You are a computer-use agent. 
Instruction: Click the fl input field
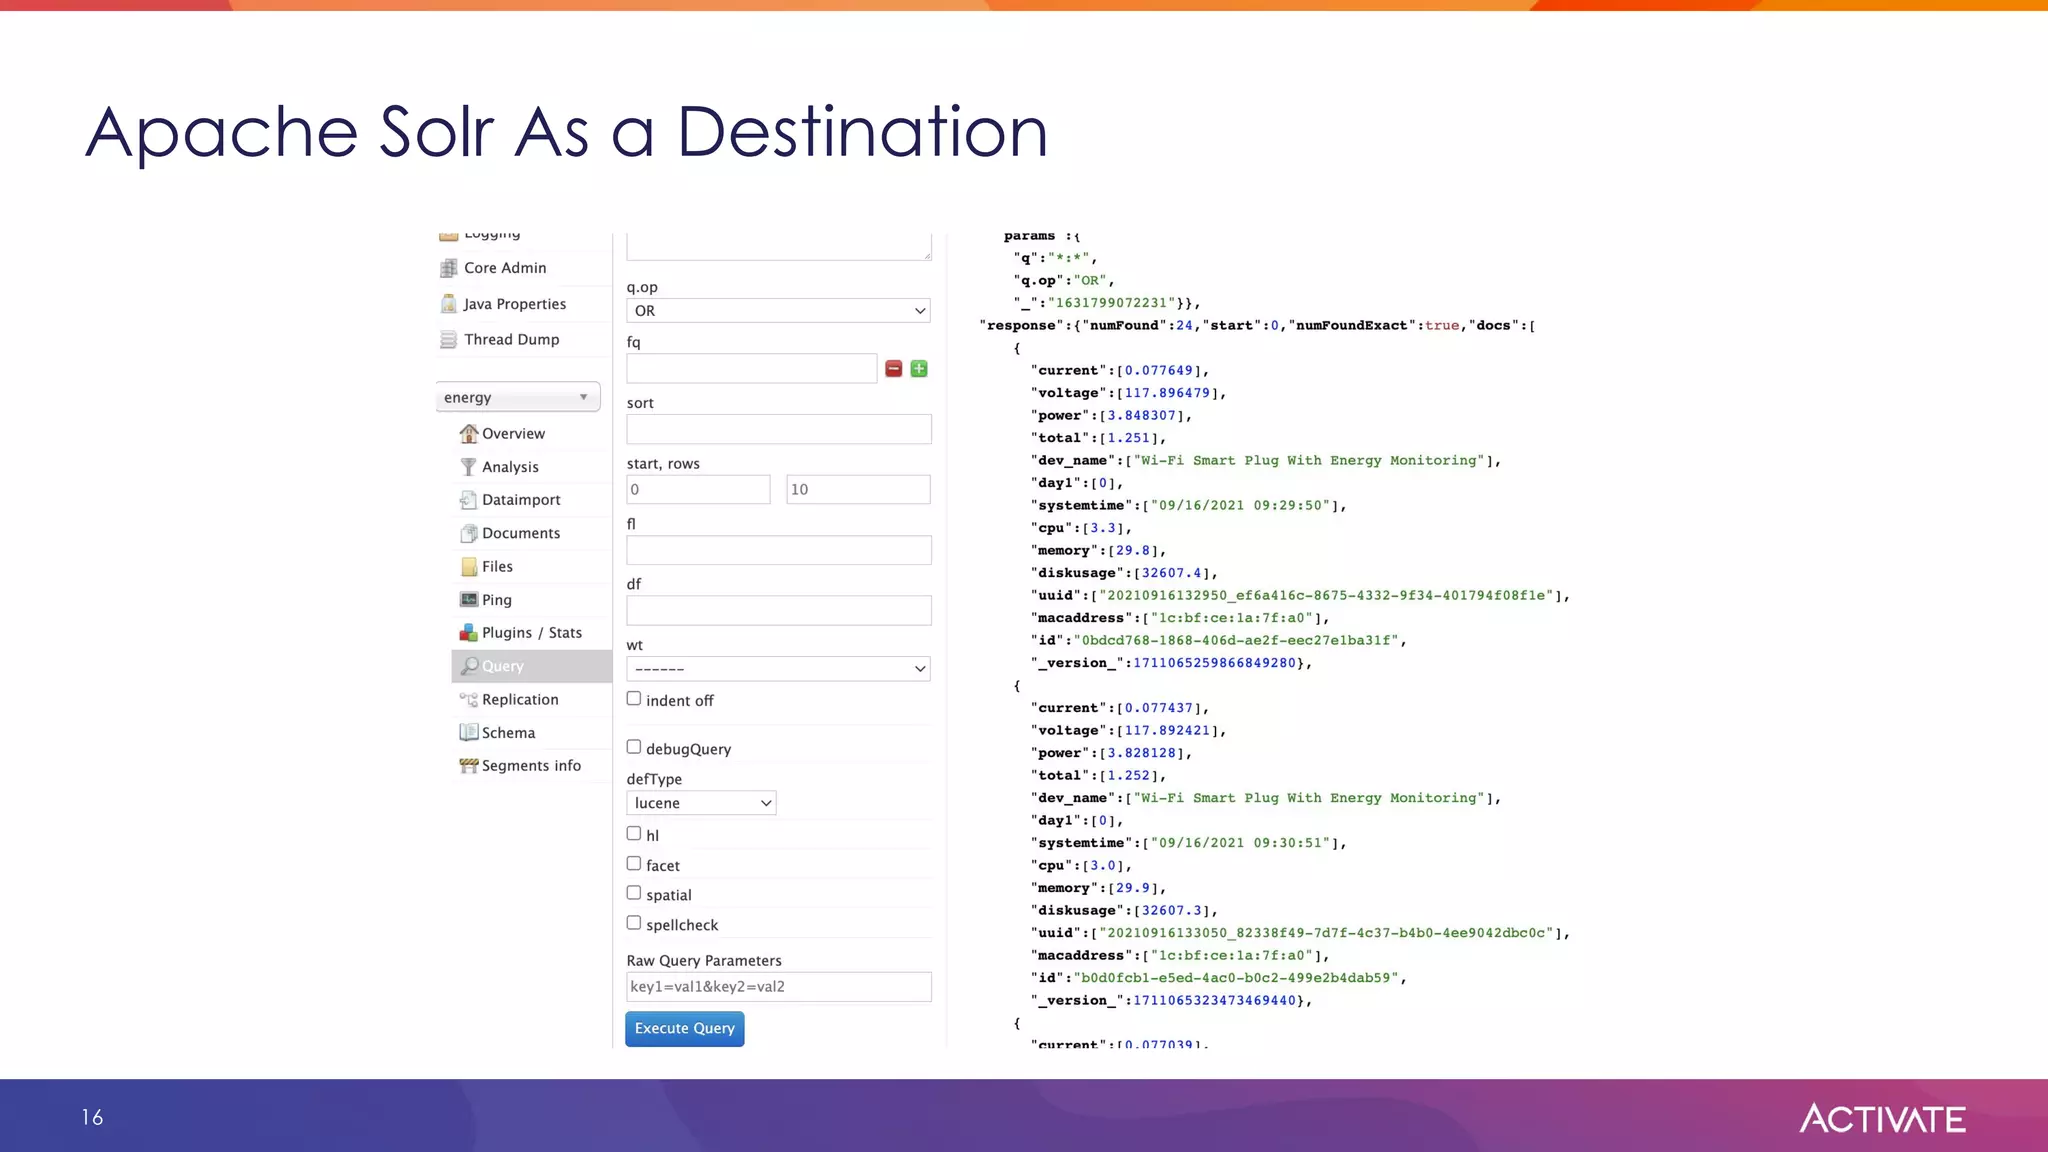point(779,550)
